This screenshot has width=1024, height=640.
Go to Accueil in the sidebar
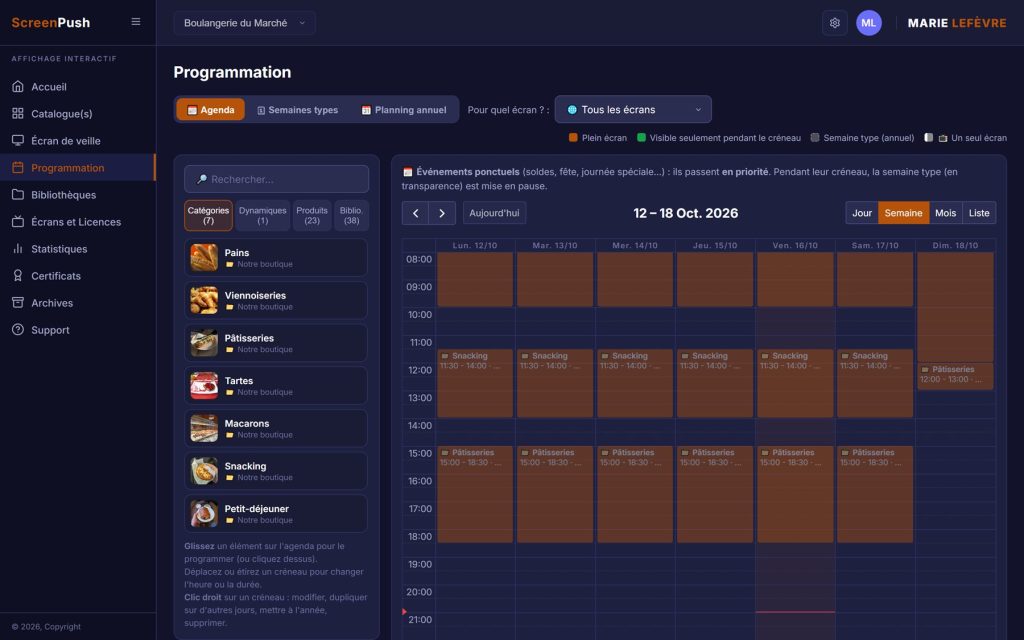pos(78,86)
